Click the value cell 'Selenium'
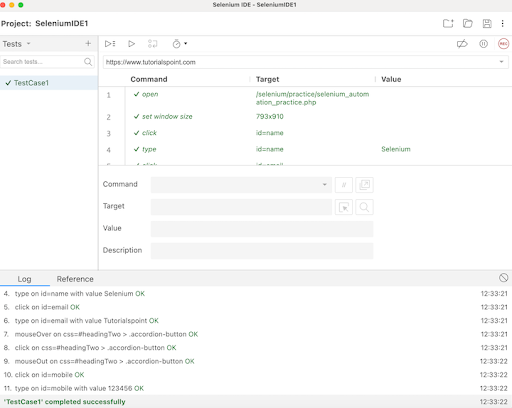 pos(396,149)
